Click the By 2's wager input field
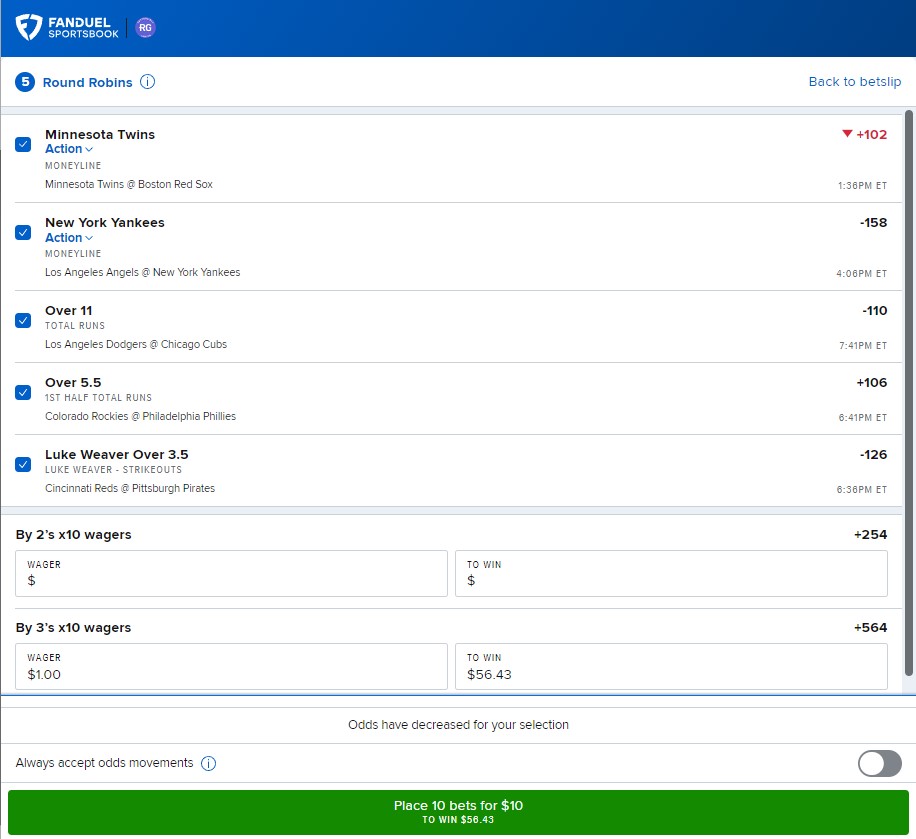Image resolution: width=916 pixels, height=839 pixels. pyautogui.click(x=231, y=573)
